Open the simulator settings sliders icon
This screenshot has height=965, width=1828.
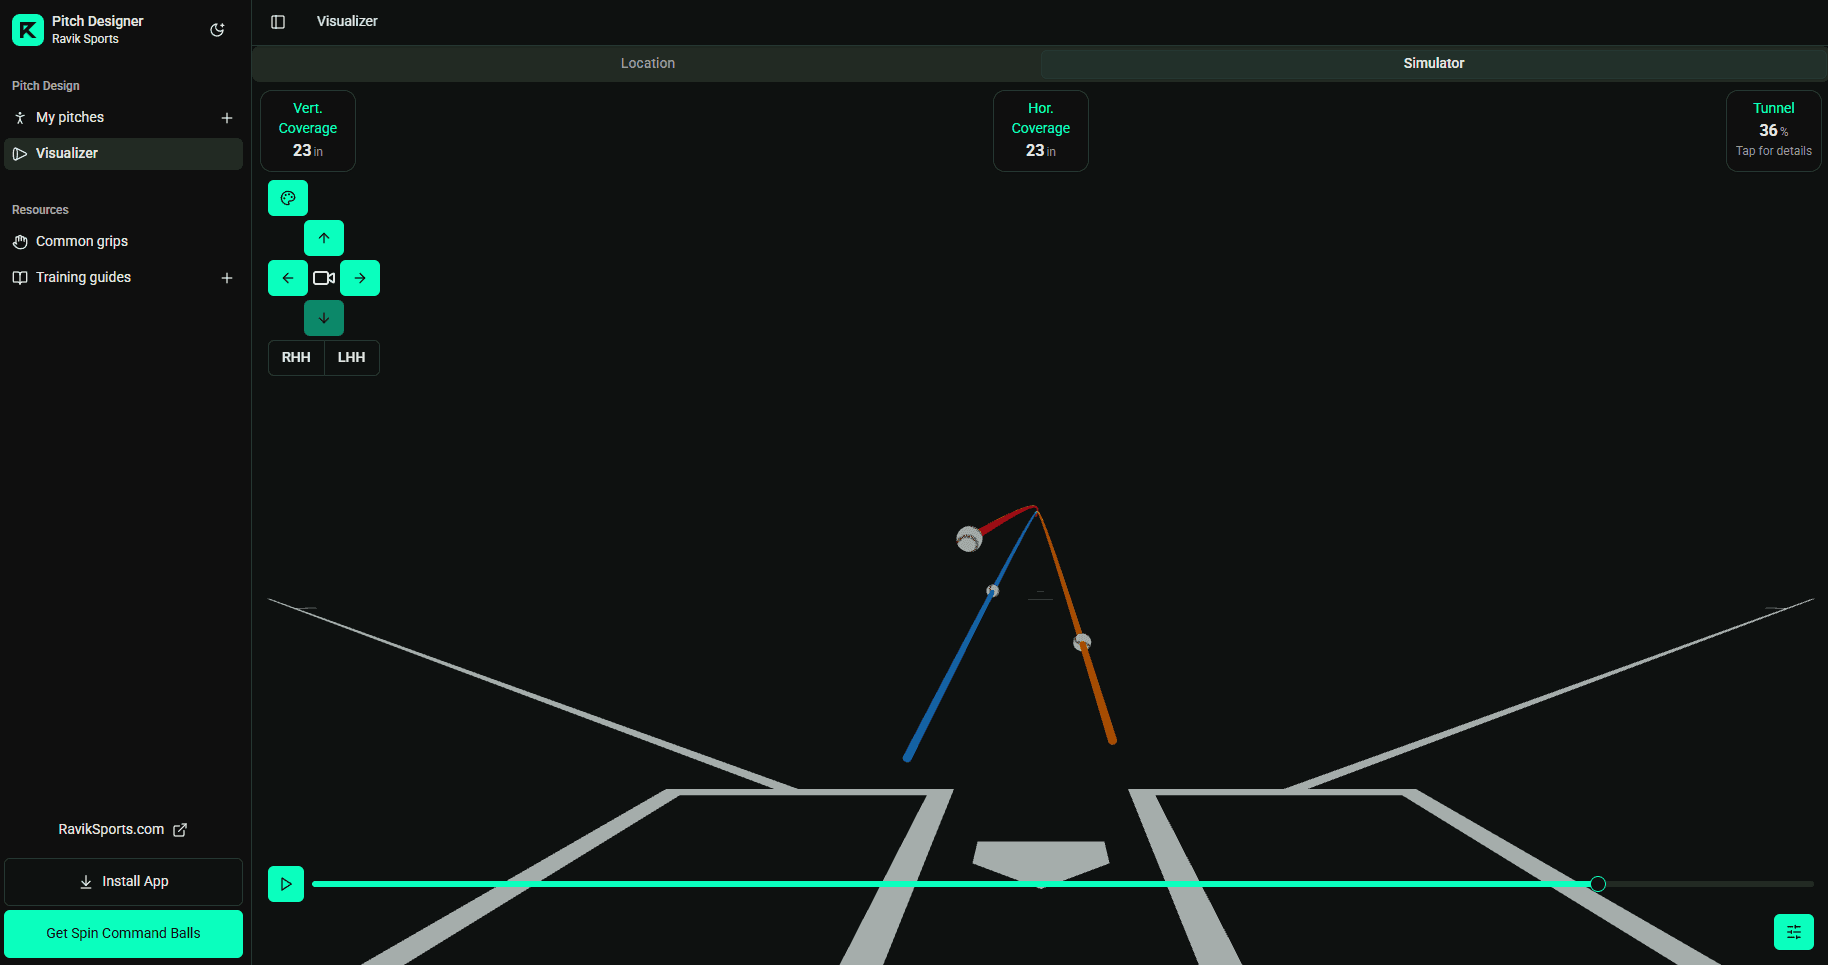1793,931
